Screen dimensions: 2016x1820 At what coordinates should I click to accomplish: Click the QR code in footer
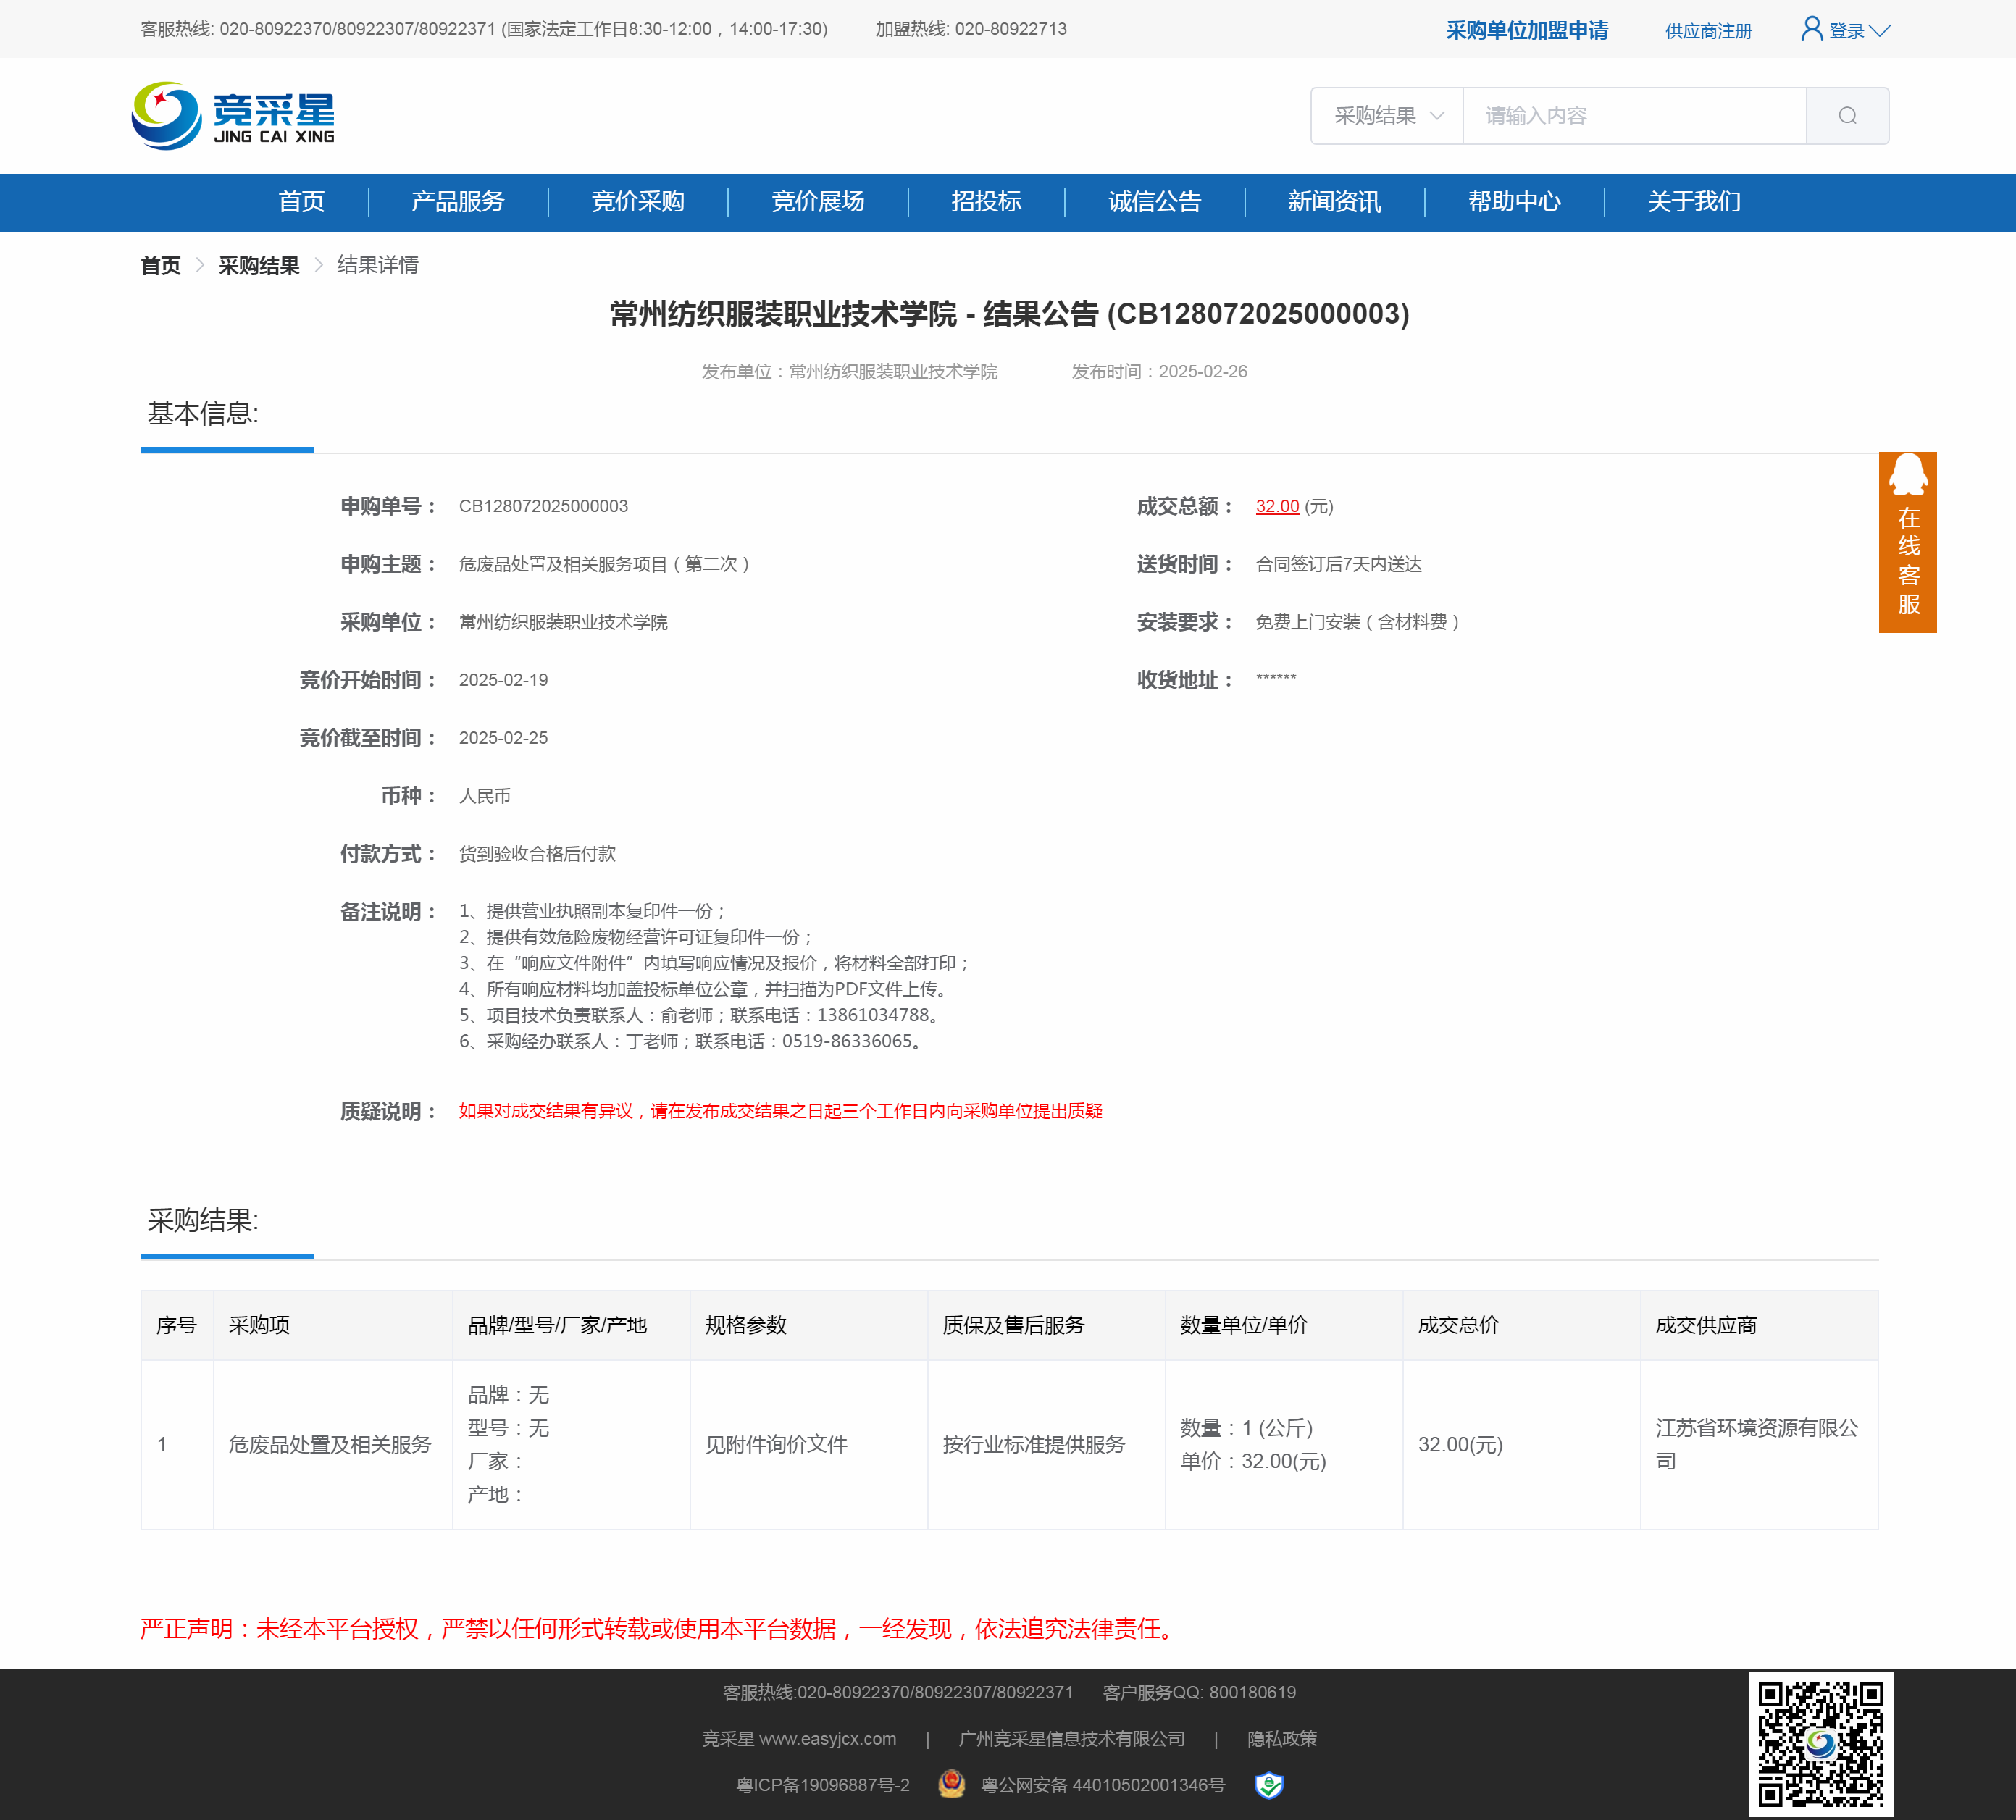1820,1744
